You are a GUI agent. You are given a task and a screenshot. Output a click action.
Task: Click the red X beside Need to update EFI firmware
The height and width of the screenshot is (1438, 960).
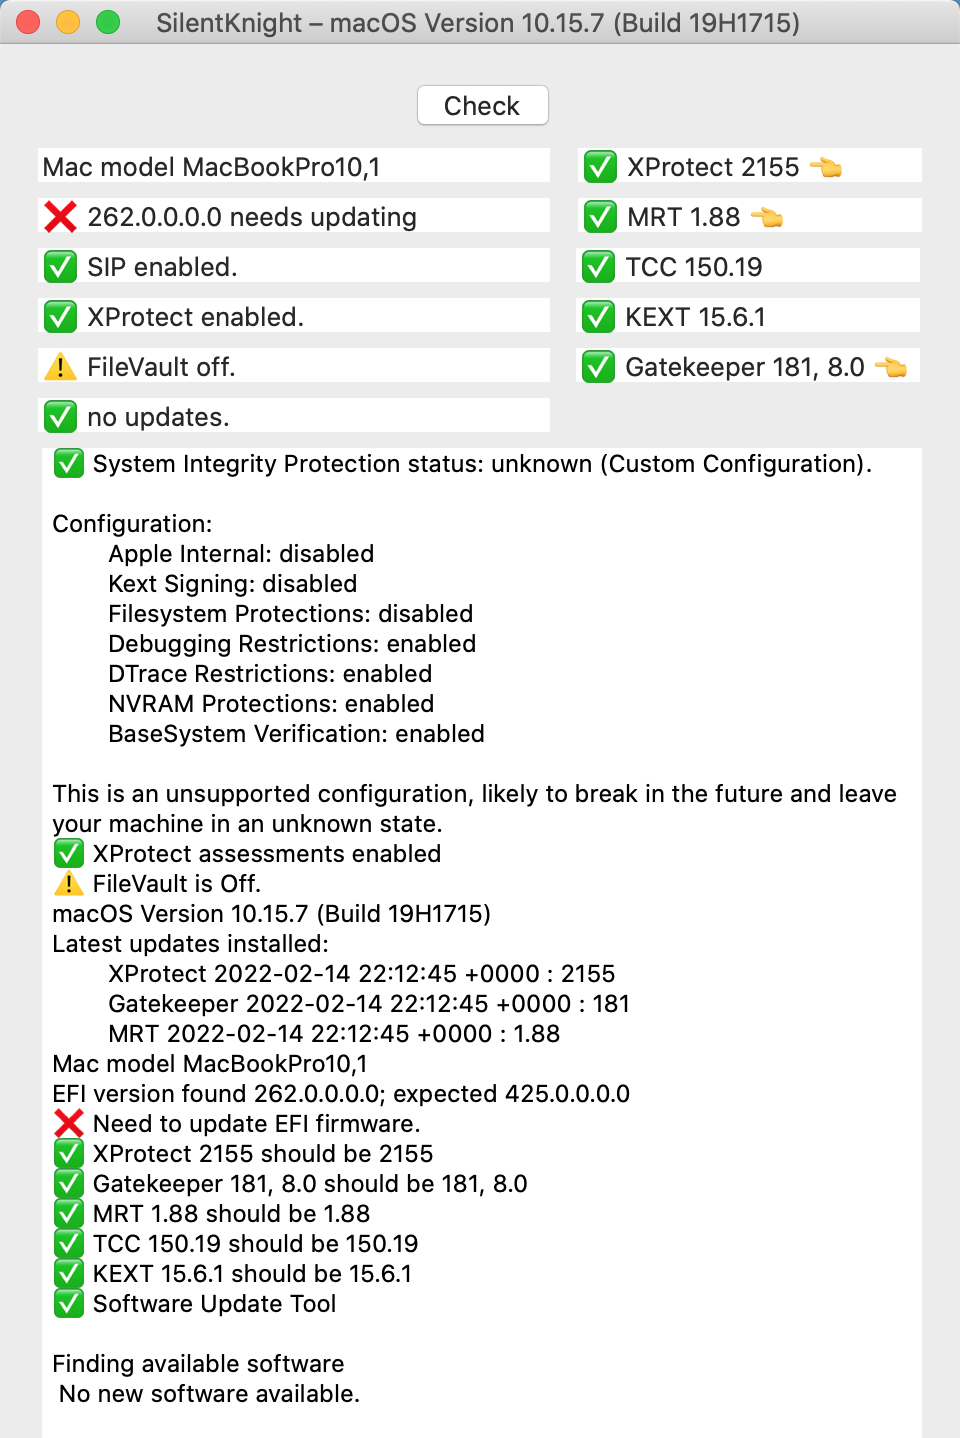coord(68,1124)
